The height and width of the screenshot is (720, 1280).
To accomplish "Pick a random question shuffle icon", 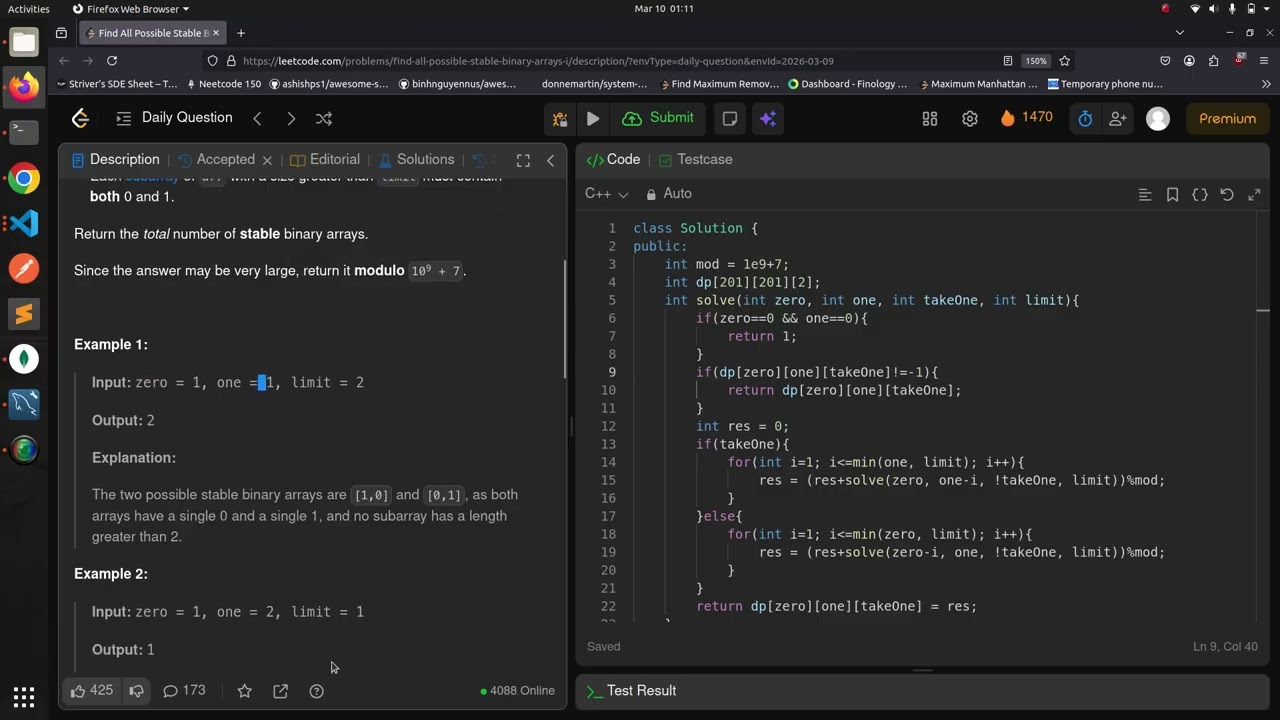I will 324,118.
